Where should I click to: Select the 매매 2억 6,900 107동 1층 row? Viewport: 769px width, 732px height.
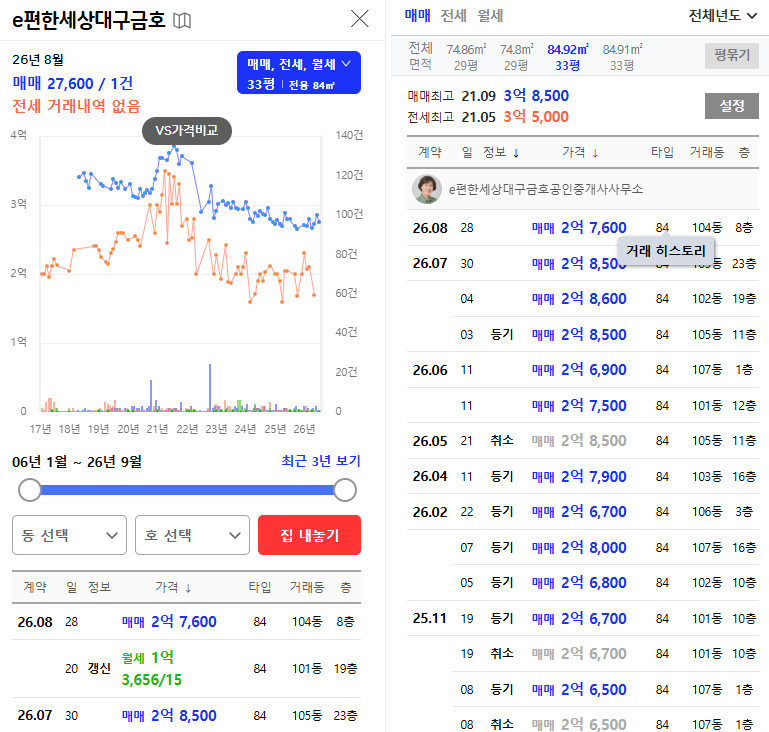point(583,370)
